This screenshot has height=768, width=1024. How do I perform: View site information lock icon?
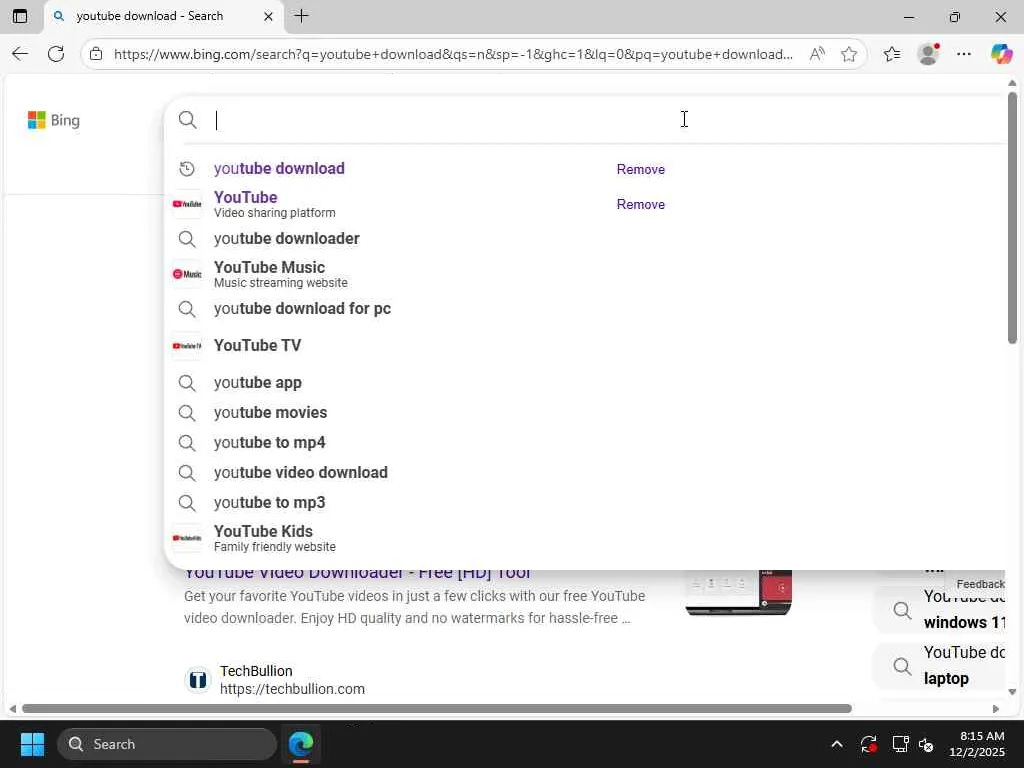coord(96,54)
